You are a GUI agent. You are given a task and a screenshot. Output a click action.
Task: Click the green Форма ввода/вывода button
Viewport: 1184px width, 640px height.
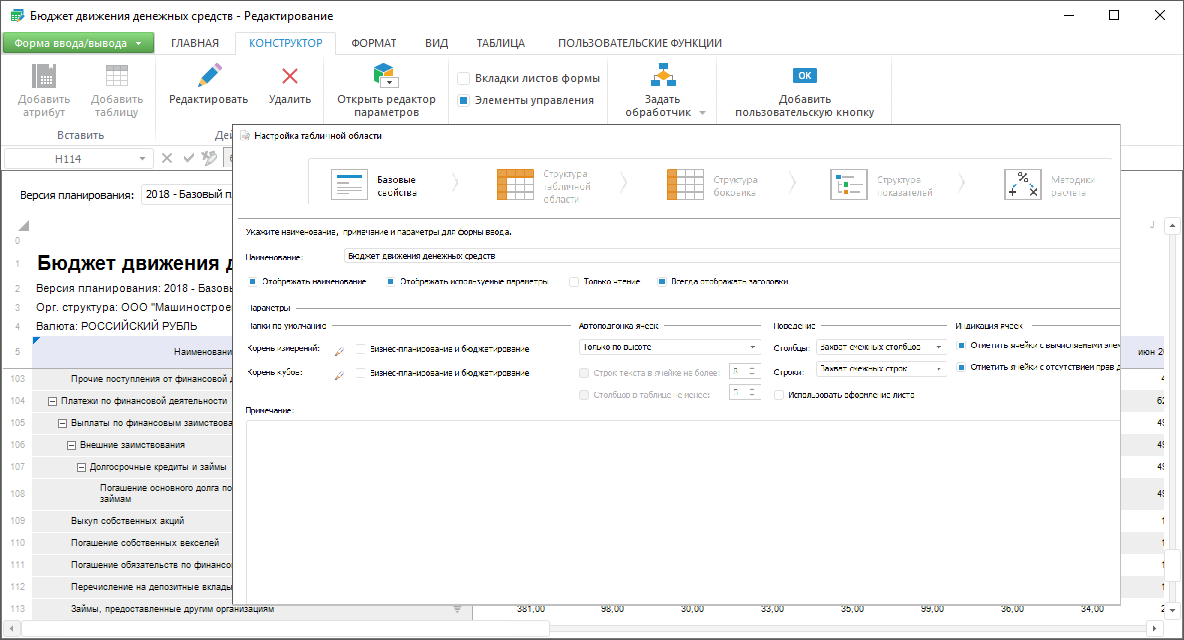[78, 43]
